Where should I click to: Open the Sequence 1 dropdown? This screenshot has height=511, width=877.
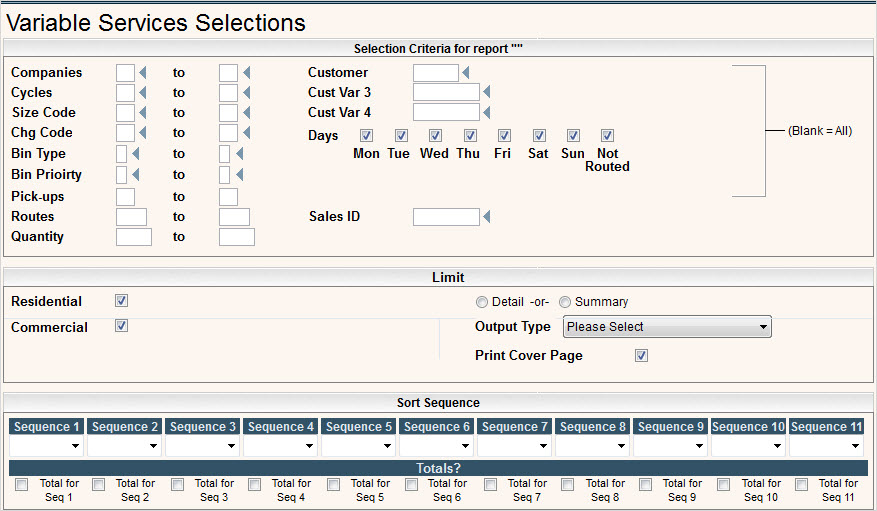point(46,446)
